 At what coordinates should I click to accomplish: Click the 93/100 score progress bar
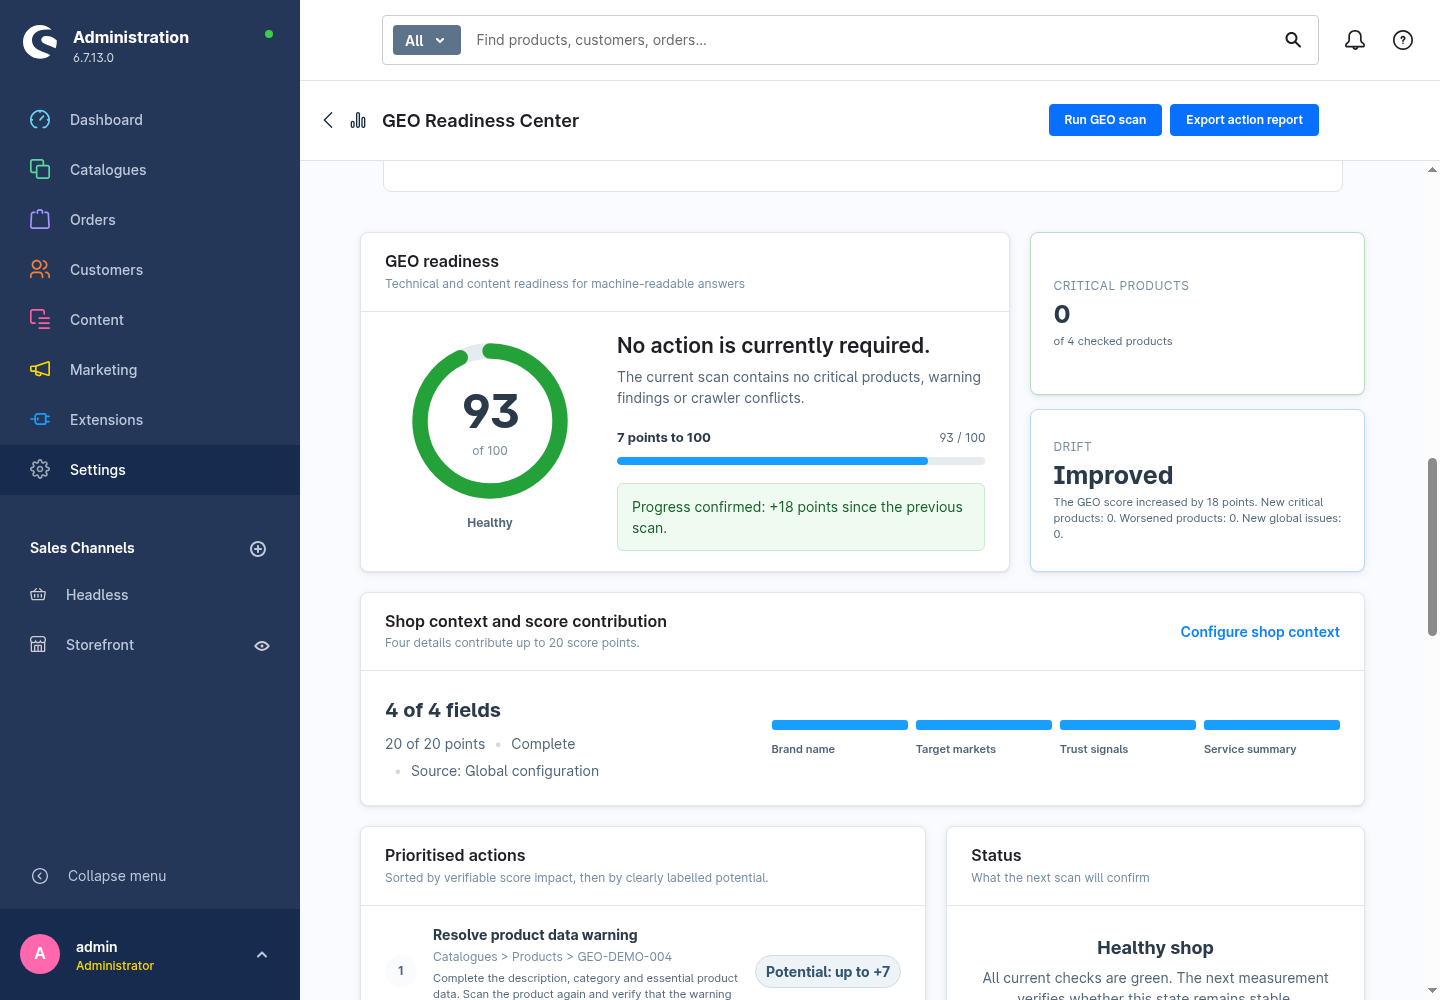(801, 461)
